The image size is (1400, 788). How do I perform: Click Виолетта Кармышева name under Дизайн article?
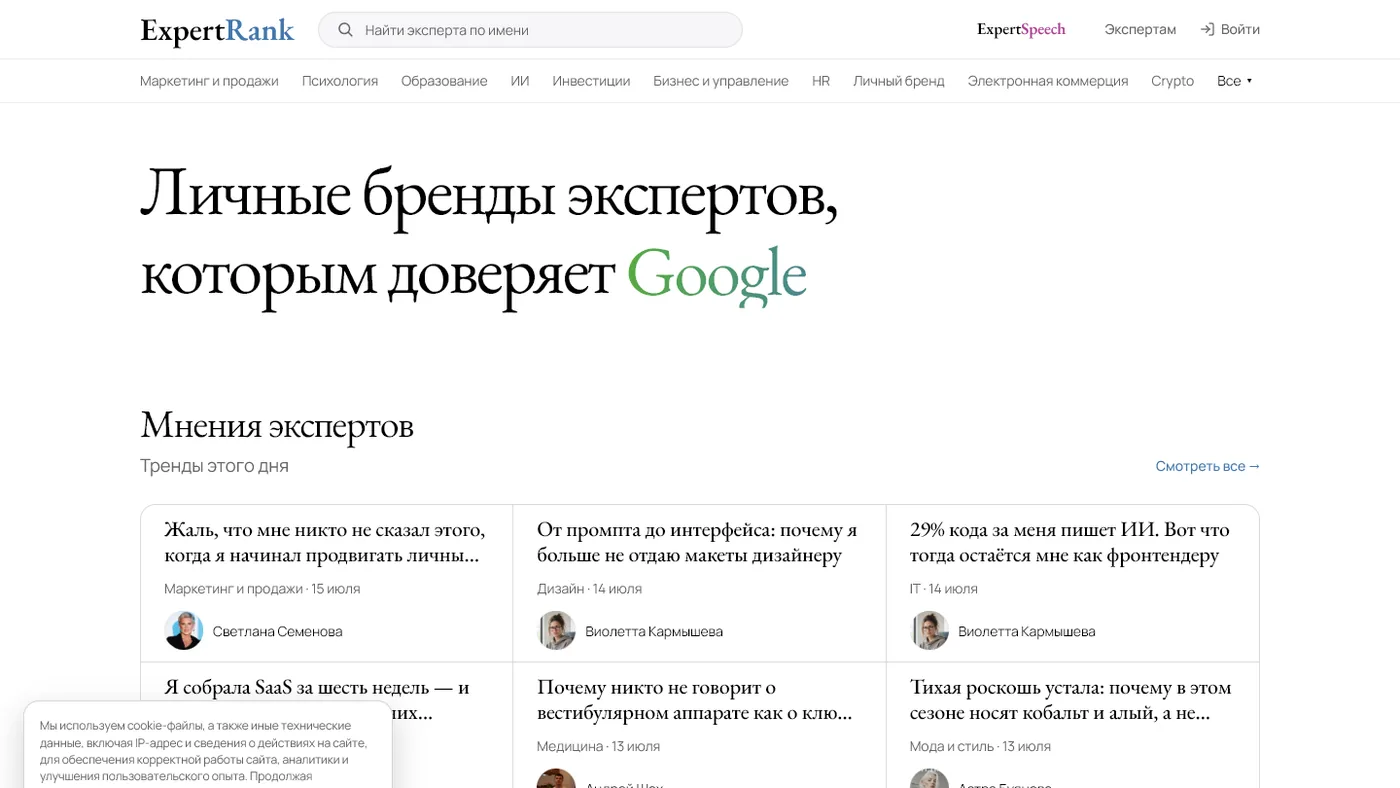pyautogui.click(x=654, y=632)
